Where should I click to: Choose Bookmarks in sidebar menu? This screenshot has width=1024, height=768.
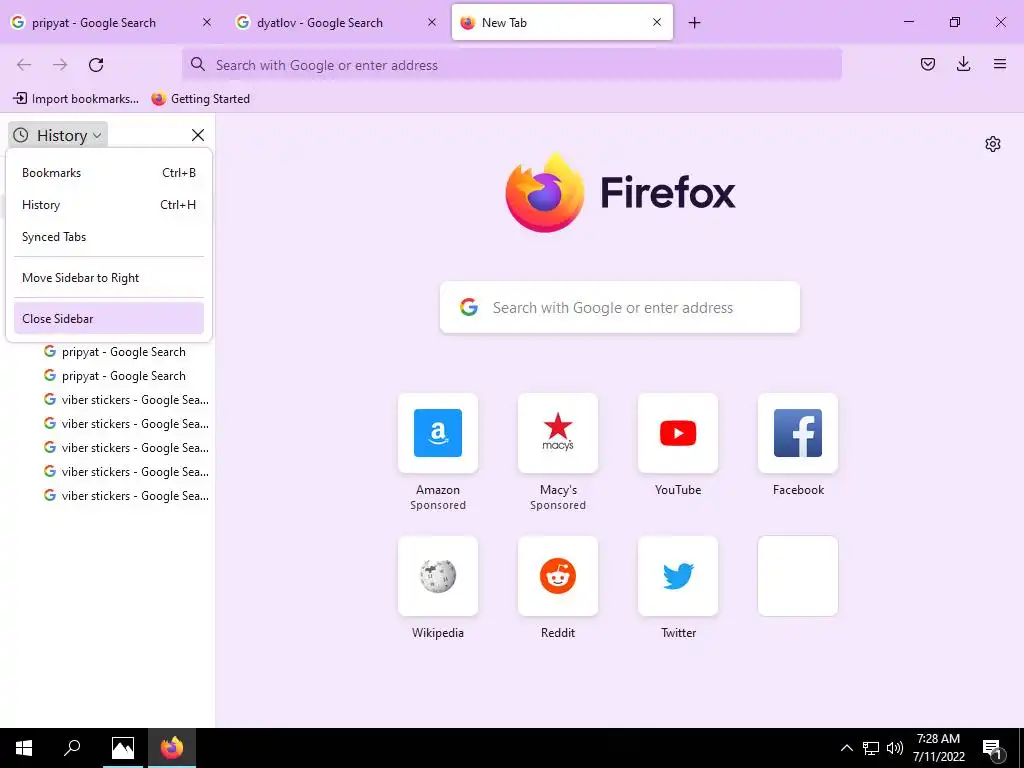point(108,173)
